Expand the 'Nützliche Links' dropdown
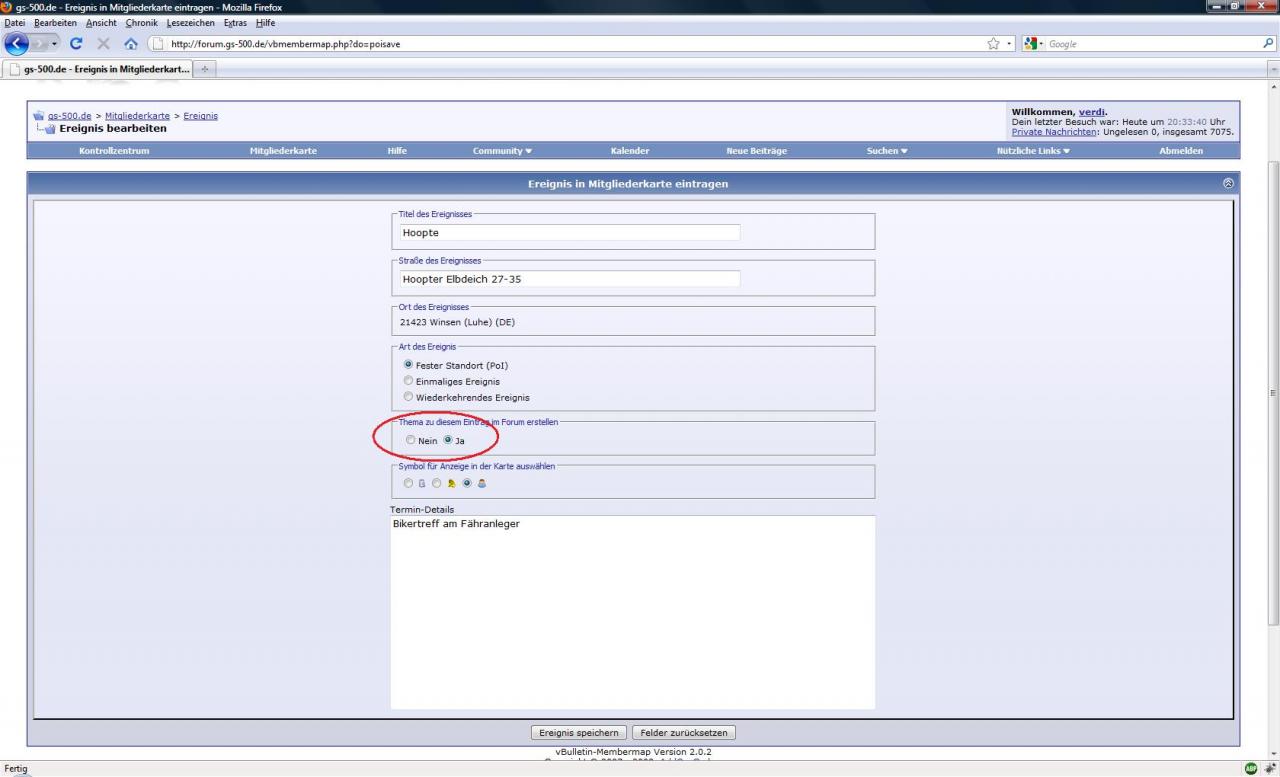 click(x=1033, y=151)
